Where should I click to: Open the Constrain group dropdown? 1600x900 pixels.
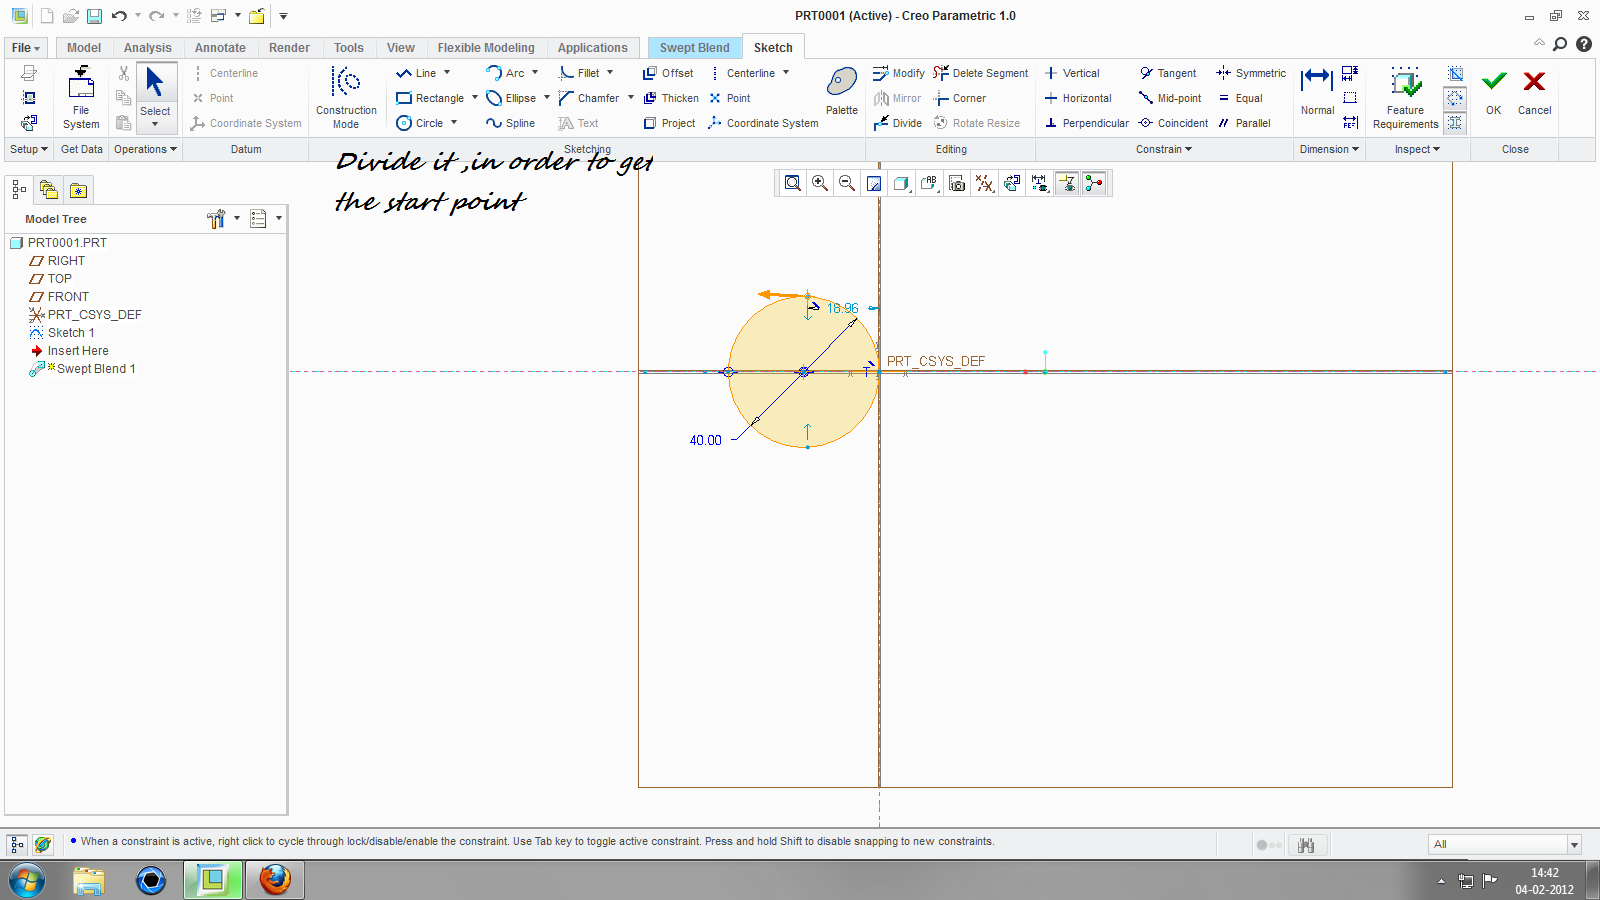click(1164, 149)
